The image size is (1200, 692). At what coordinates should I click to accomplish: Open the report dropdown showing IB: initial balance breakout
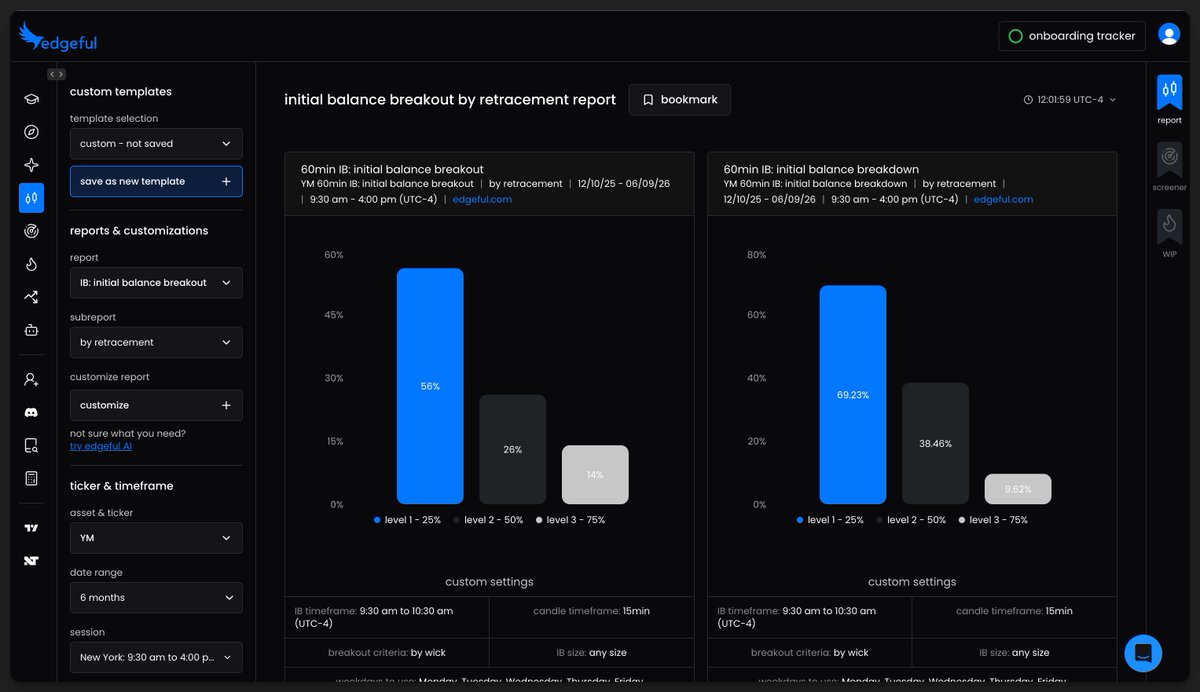[x=156, y=282]
